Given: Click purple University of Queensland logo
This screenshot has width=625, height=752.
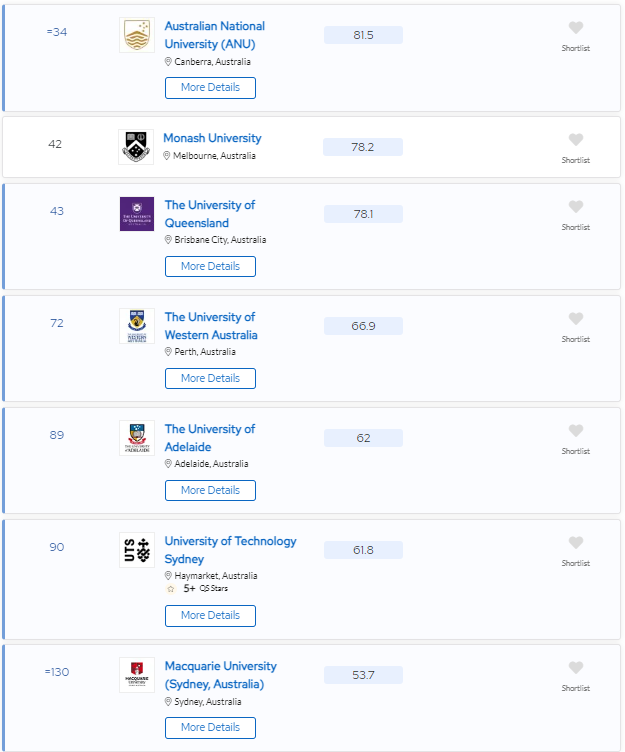Looking at the screenshot, I should click(x=137, y=214).
